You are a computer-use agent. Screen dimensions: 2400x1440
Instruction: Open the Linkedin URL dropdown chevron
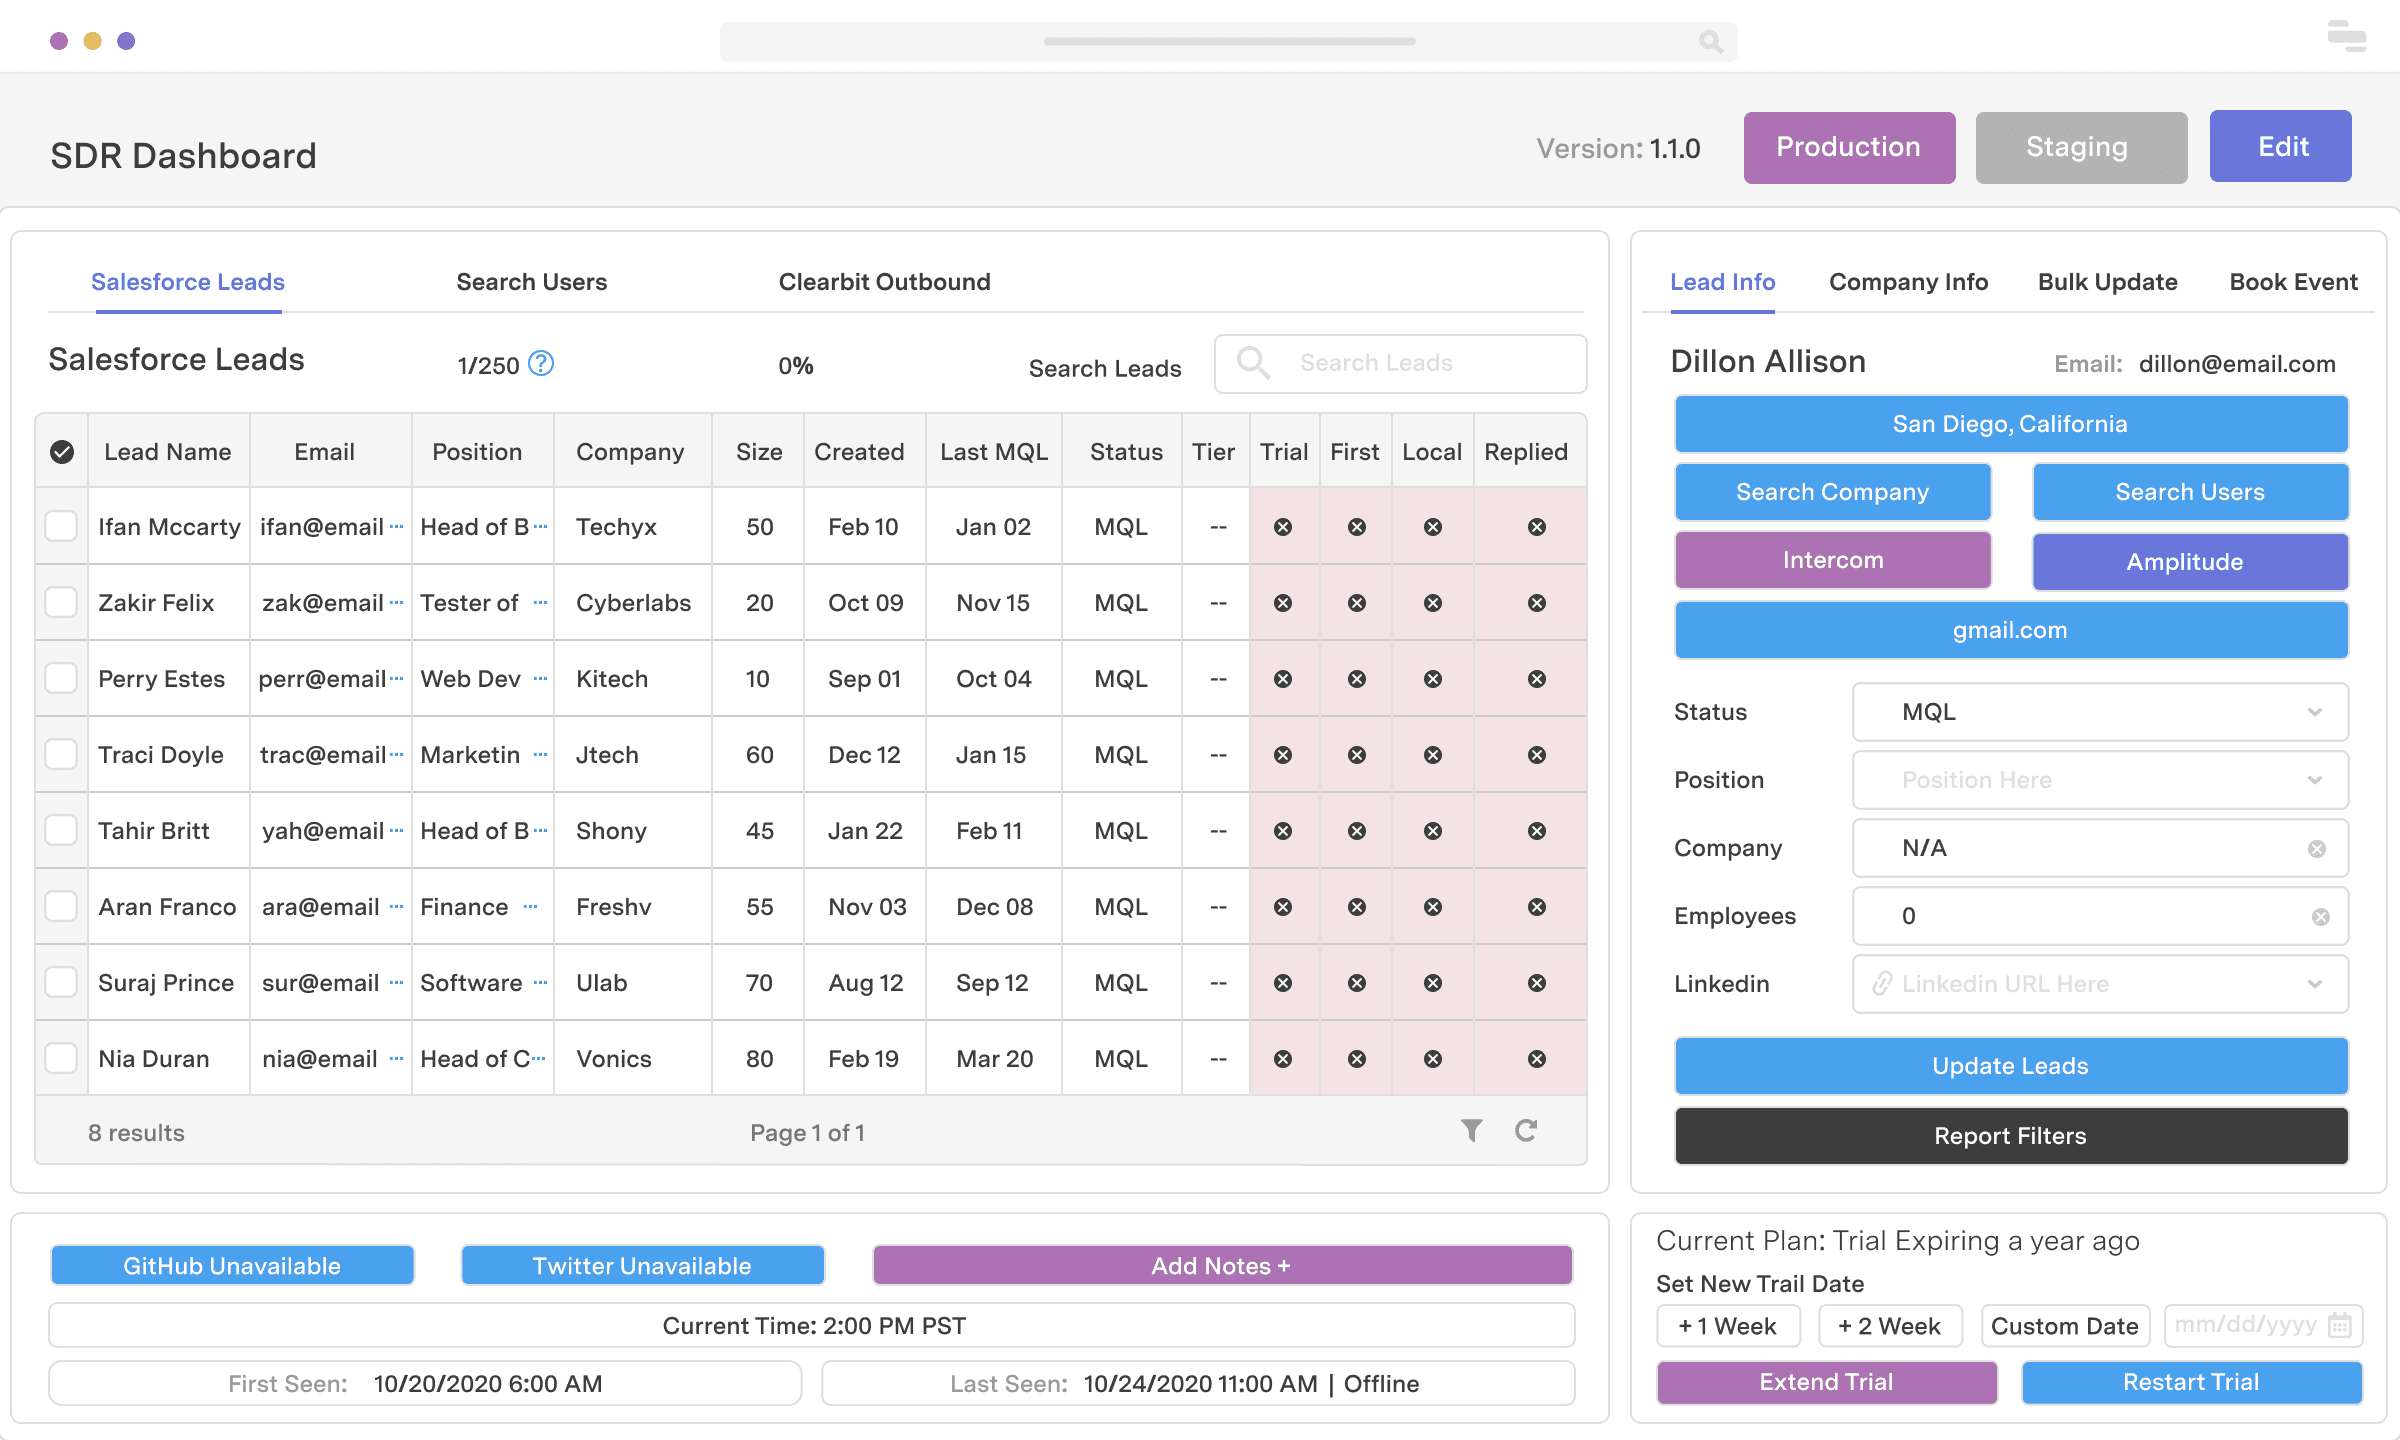[x=2316, y=983]
